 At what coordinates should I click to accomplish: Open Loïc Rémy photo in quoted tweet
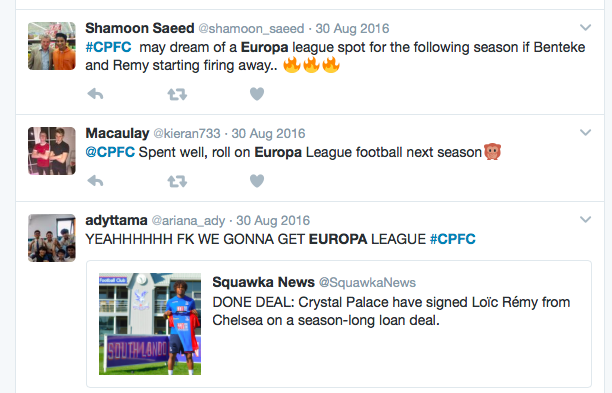point(150,324)
